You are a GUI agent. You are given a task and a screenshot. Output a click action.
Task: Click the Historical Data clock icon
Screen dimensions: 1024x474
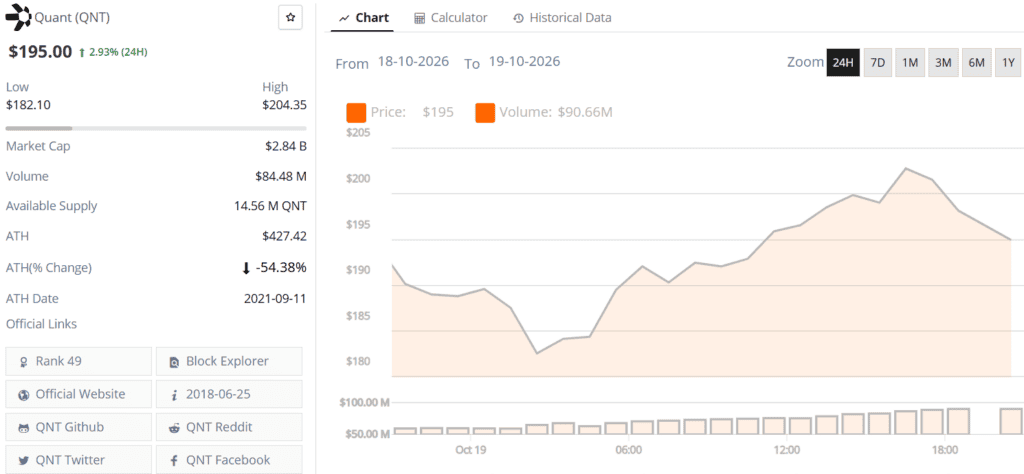click(x=519, y=18)
